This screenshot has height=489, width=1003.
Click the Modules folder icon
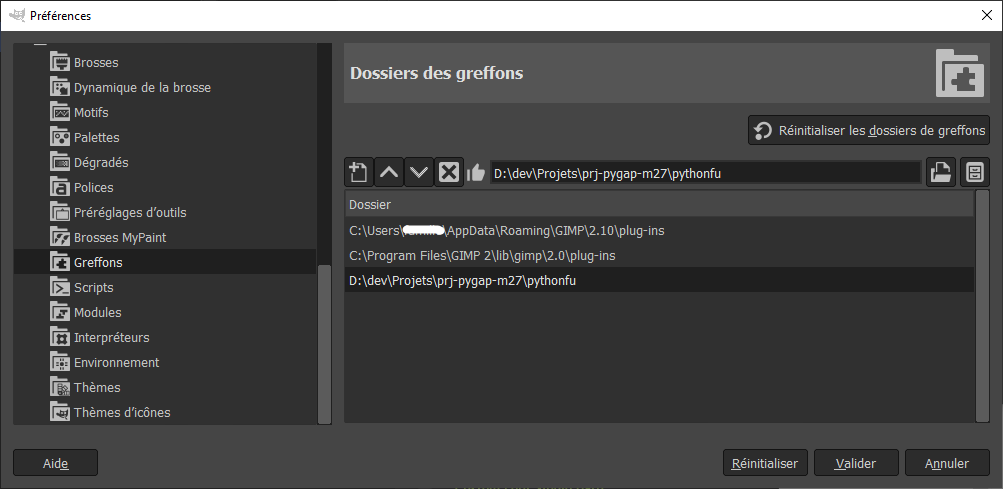point(60,312)
